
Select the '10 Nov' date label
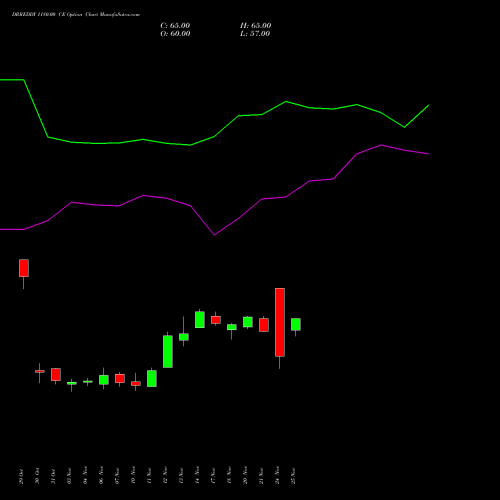[133, 476]
